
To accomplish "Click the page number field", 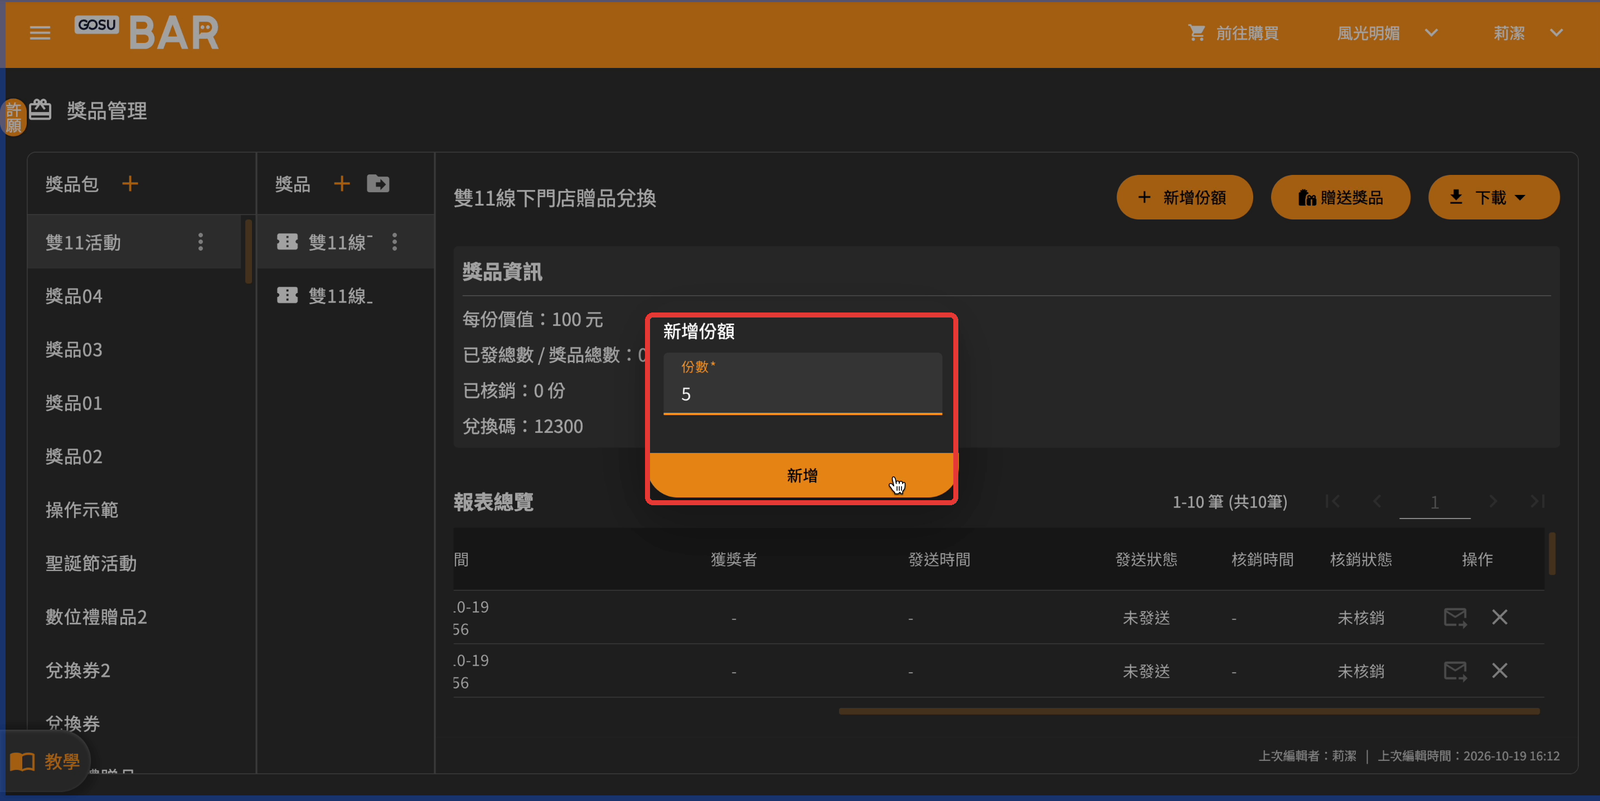I will (x=1435, y=502).
